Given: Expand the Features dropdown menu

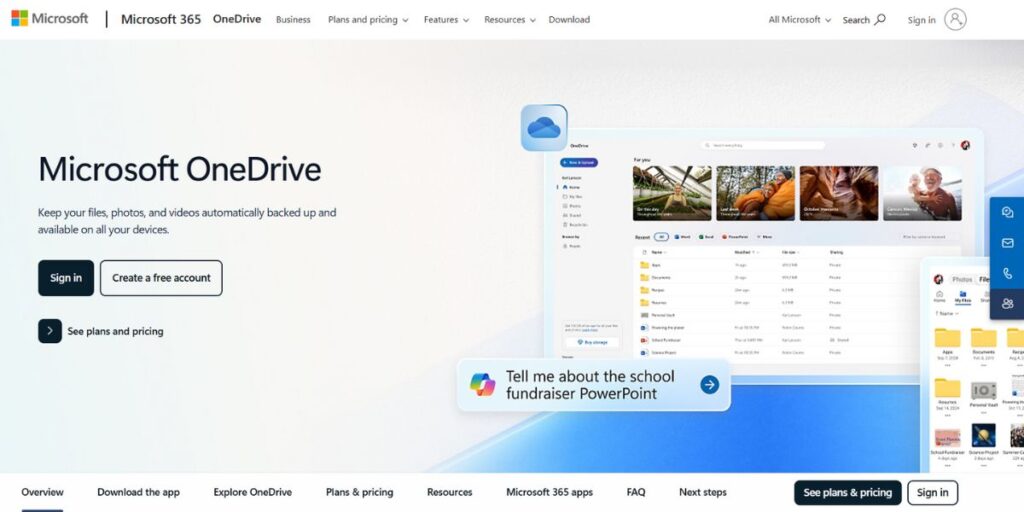Looking at the screenshot, I should [446, 20].
